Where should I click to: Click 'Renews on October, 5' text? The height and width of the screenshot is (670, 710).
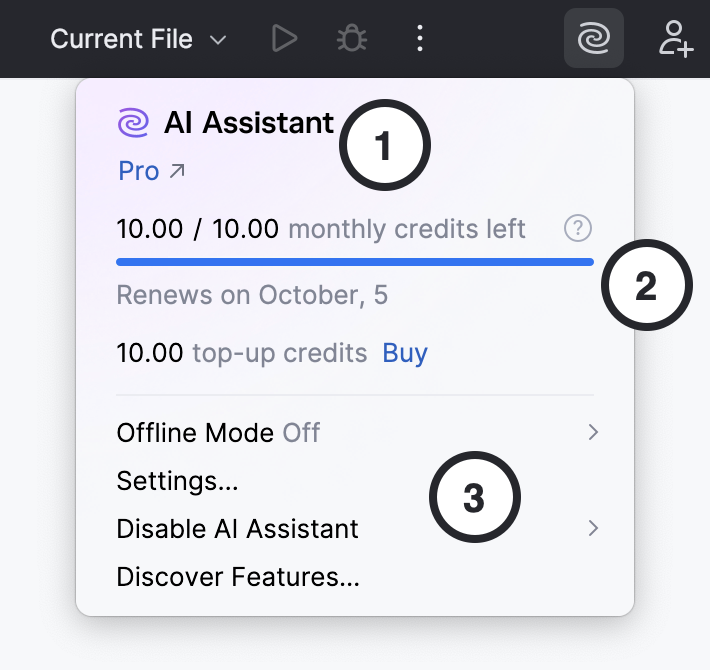point(252,295)
